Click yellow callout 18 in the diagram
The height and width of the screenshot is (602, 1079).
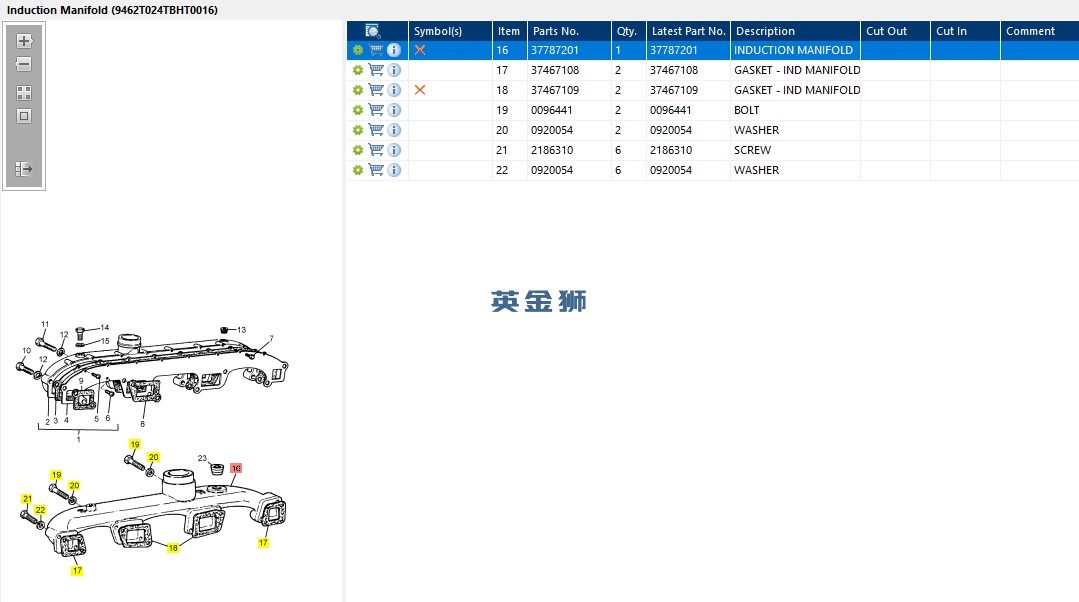click(173, 548)
